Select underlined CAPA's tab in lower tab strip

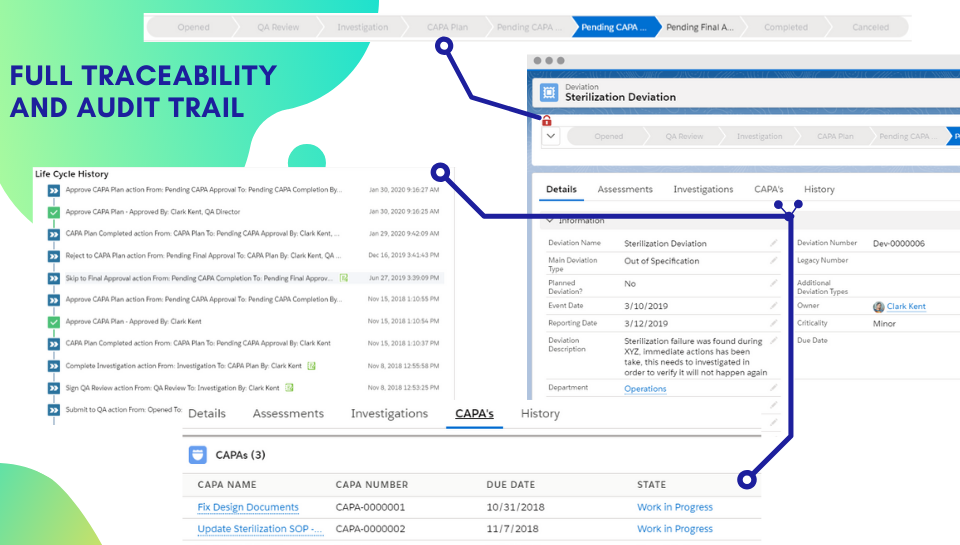pos(474,413)
